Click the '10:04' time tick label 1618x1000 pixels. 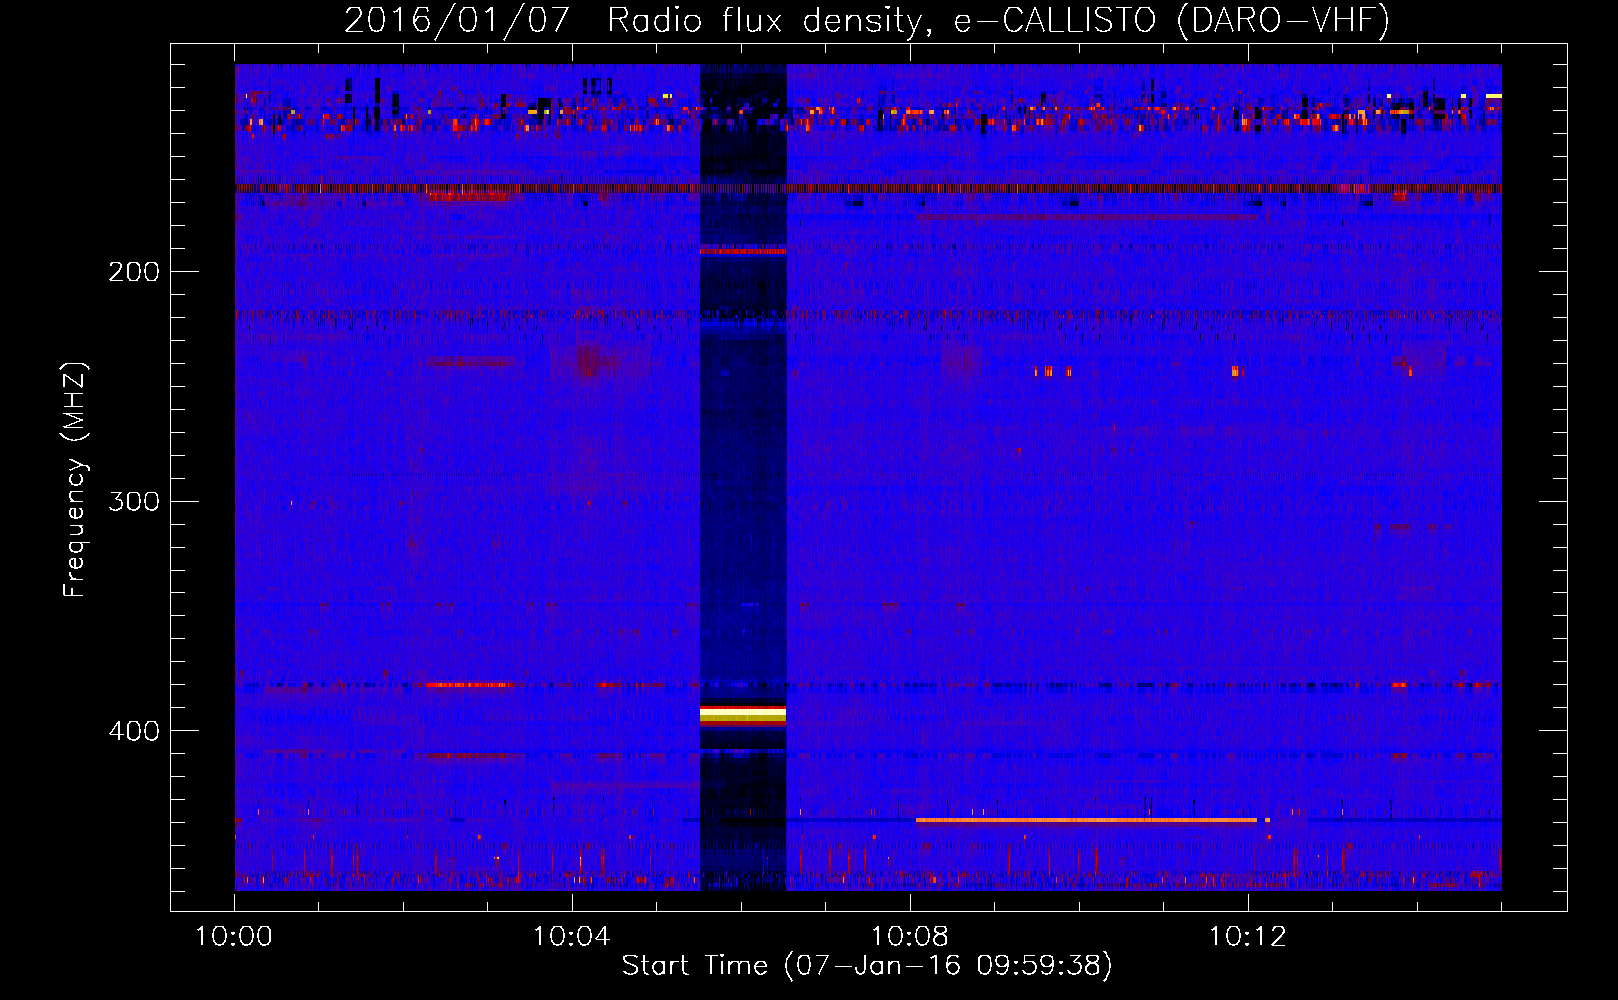(572, 937)
